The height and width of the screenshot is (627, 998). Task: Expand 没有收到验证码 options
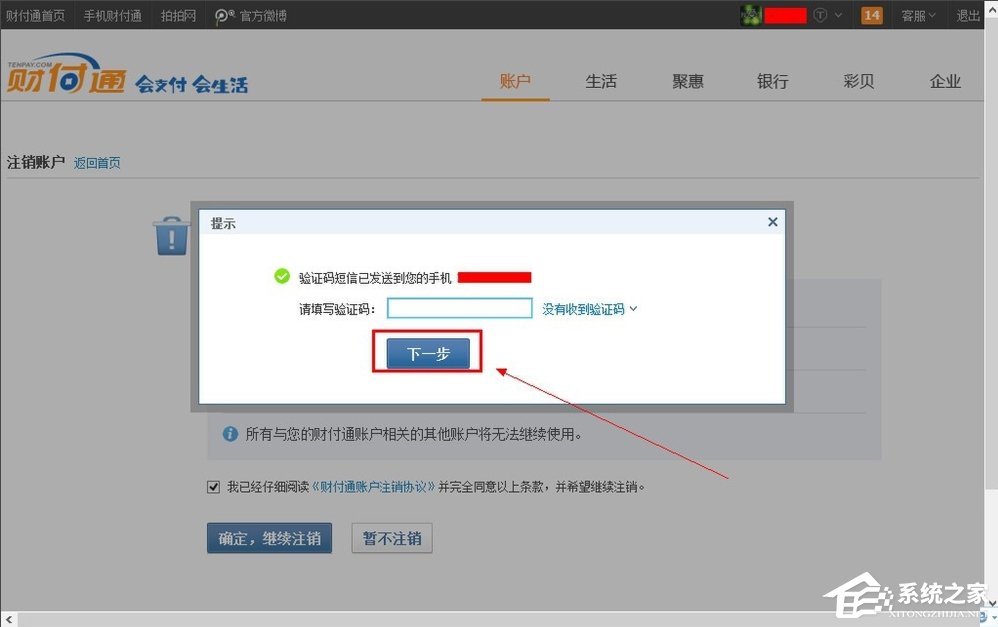coord(588,308)
